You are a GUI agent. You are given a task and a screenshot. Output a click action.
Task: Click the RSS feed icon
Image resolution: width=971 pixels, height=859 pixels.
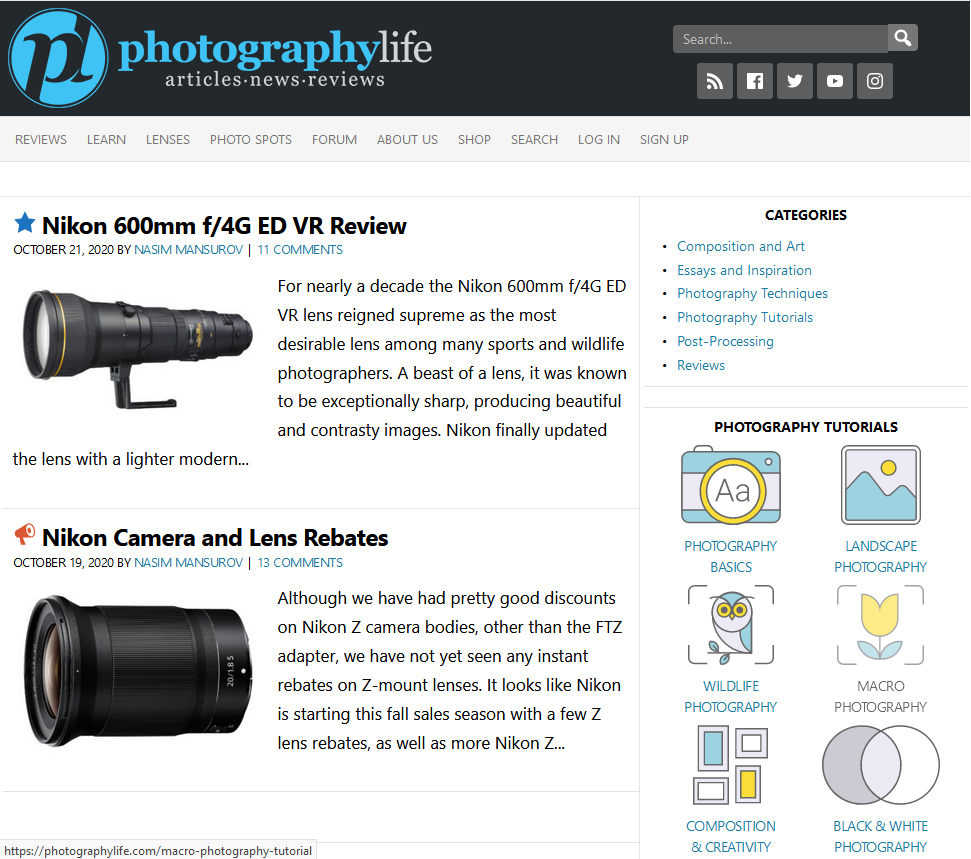click(x=715, y=81)
